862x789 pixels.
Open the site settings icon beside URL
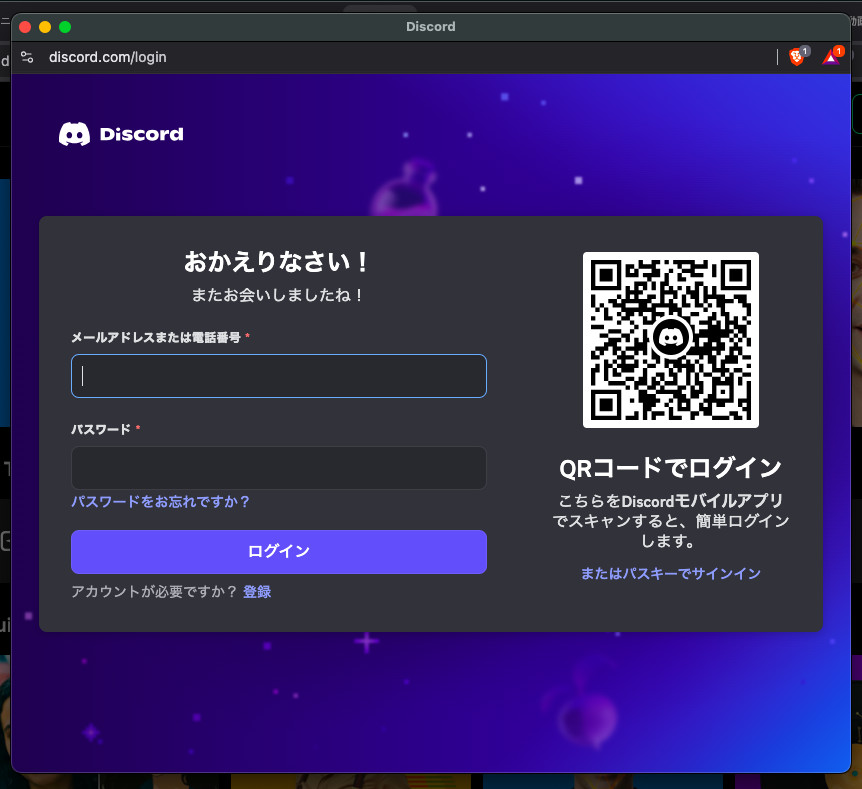(27, 57)
